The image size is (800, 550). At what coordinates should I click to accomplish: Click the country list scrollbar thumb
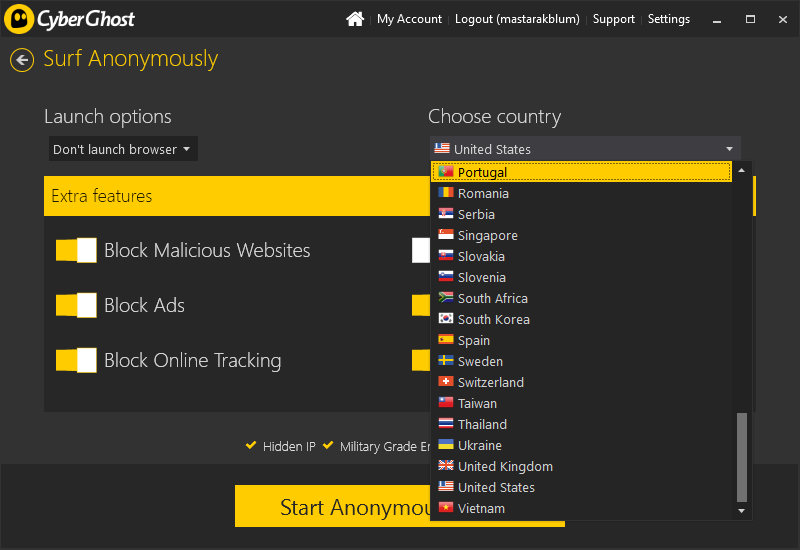pyautogui.click(x=742, y=457)
